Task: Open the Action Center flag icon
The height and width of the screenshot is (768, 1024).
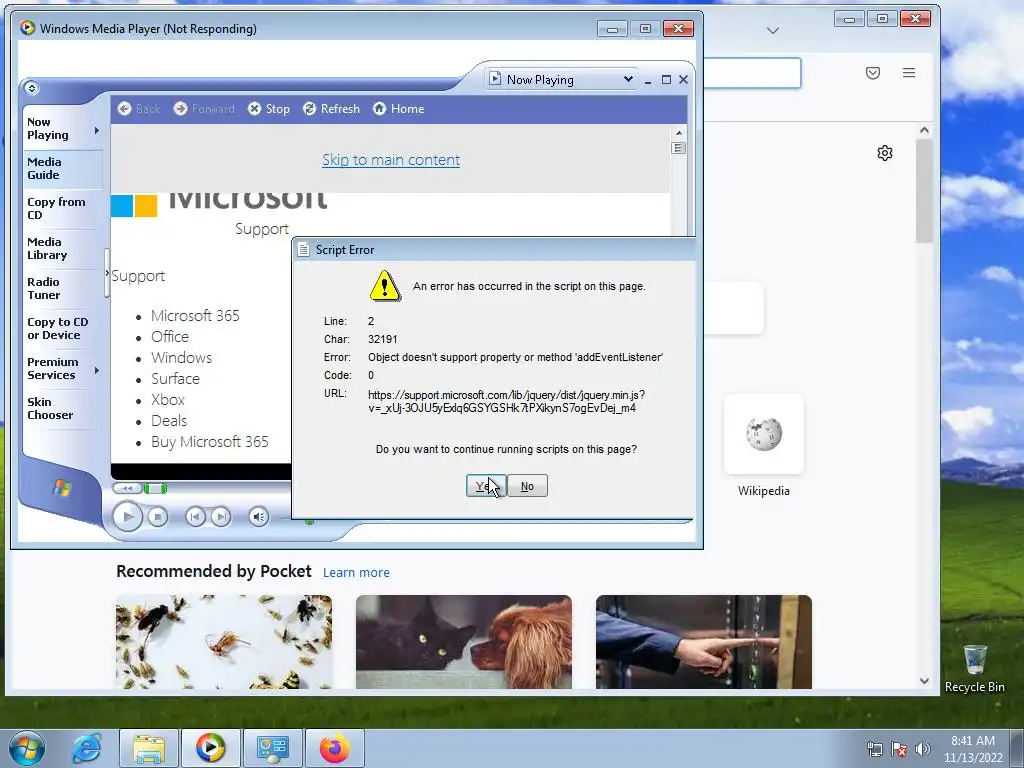Action: coord(899,749)
